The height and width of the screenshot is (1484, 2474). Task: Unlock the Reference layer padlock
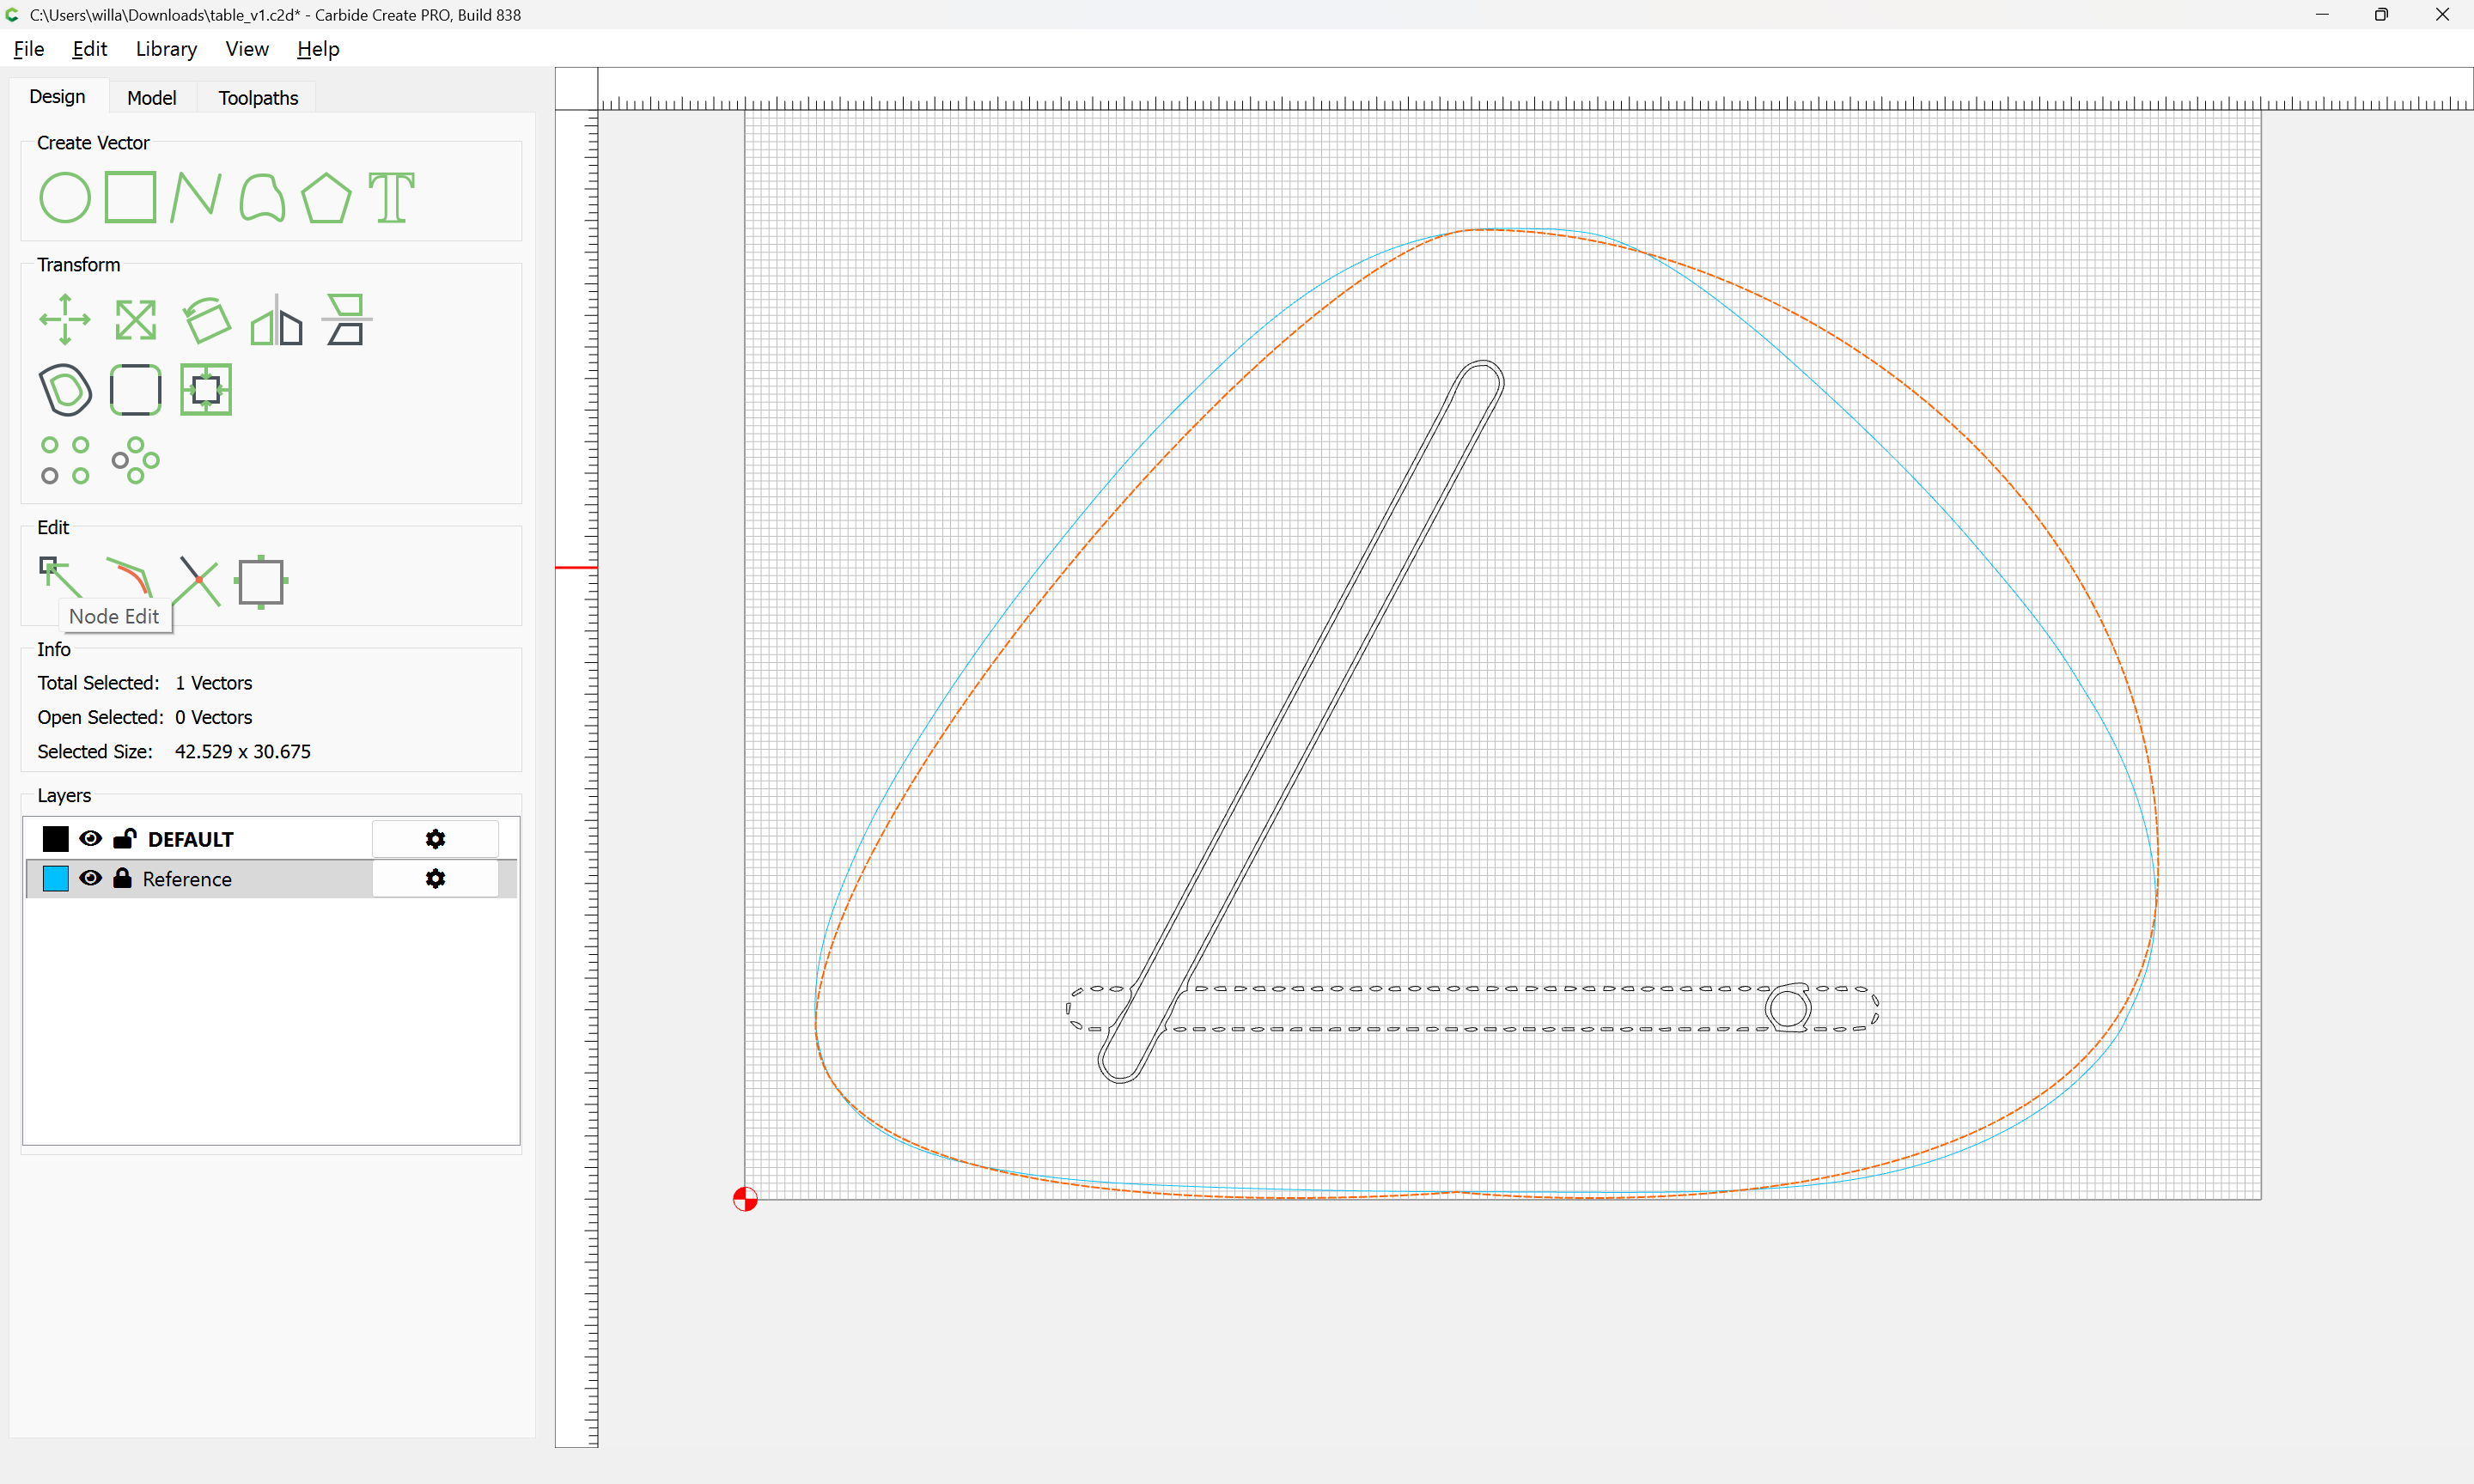[122, 878]
